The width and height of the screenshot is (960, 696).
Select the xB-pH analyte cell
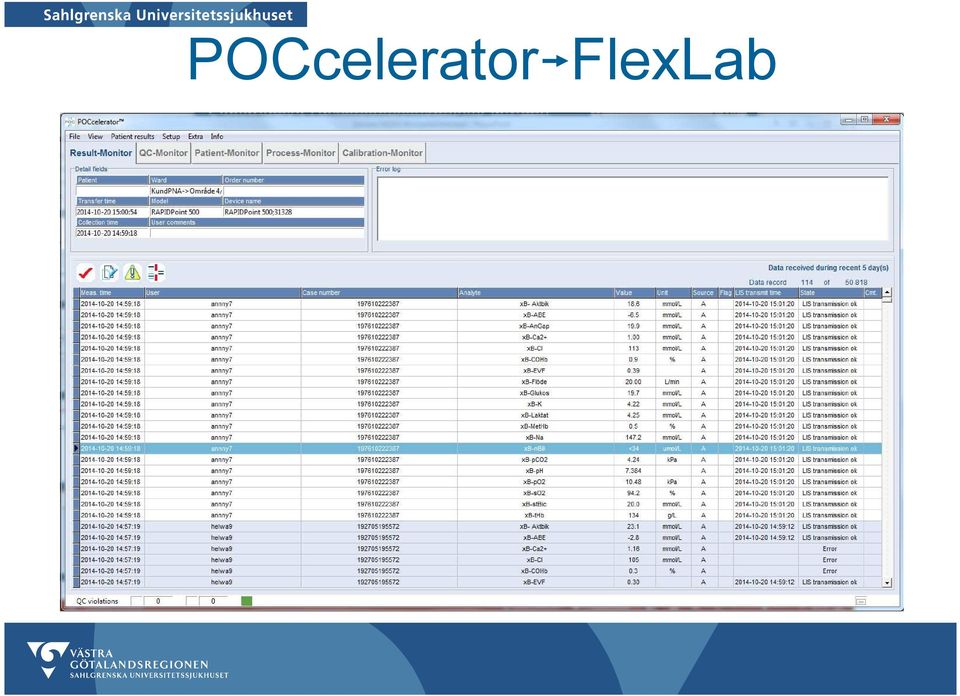(535, 471)
